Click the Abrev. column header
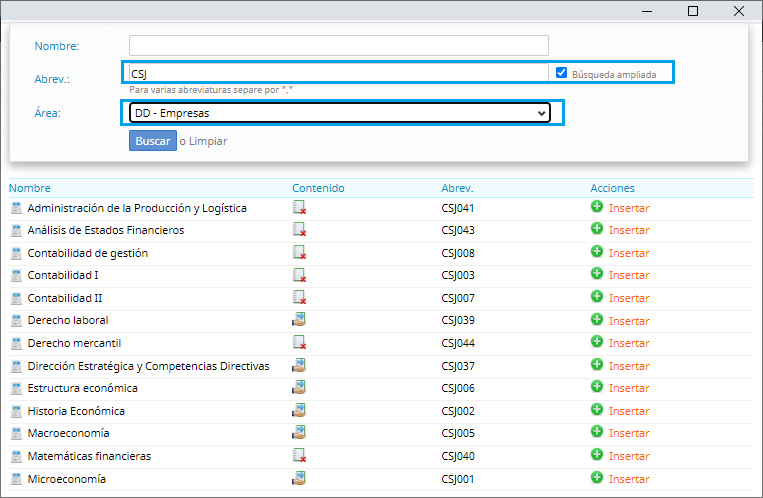Image resolution: width=763 pixels, height=498 pixels. coord(457,188)
